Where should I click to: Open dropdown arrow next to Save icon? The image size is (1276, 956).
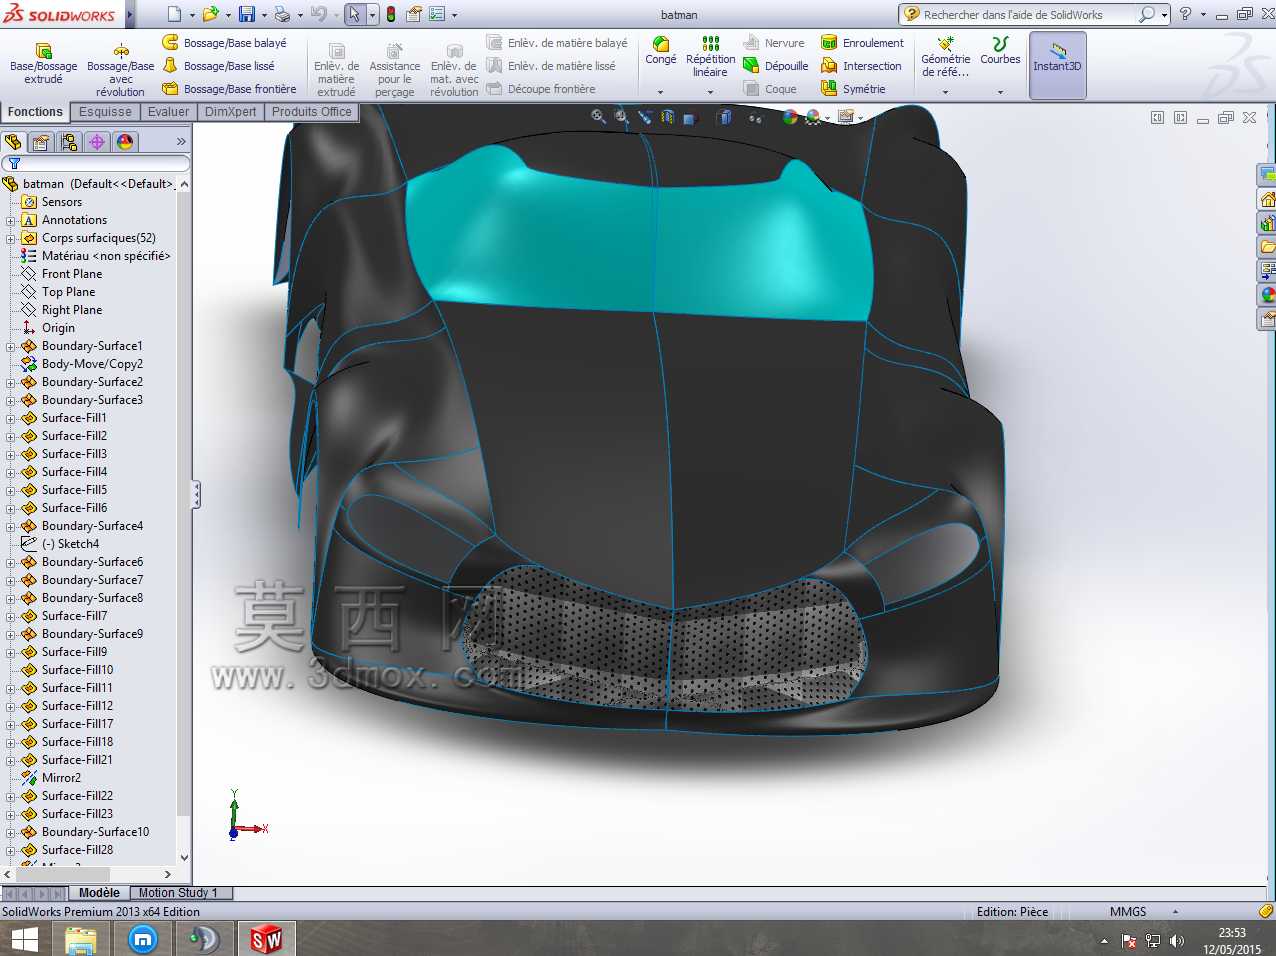pyautogui.click(x=264, y=15)
